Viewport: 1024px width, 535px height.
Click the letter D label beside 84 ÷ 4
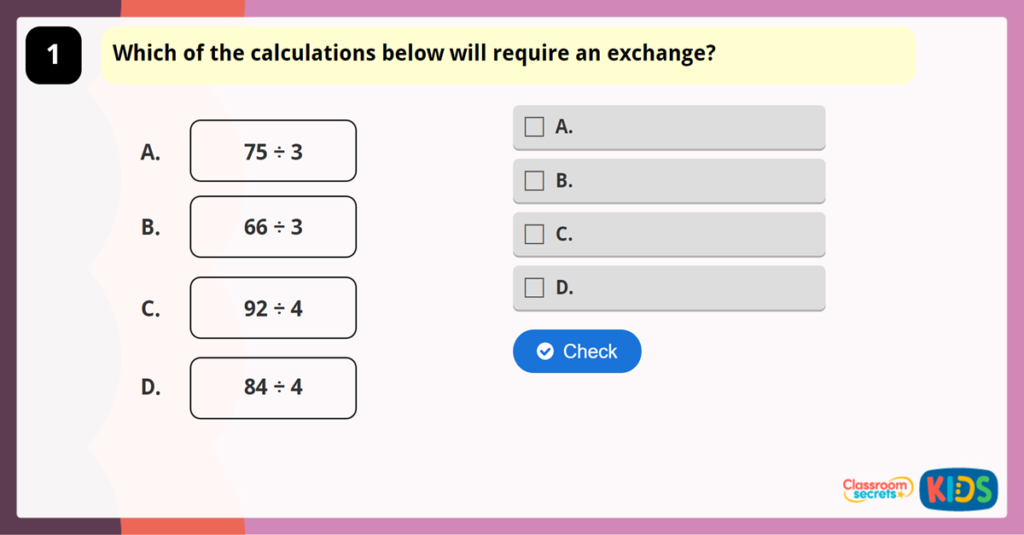(x=151, y=388)
